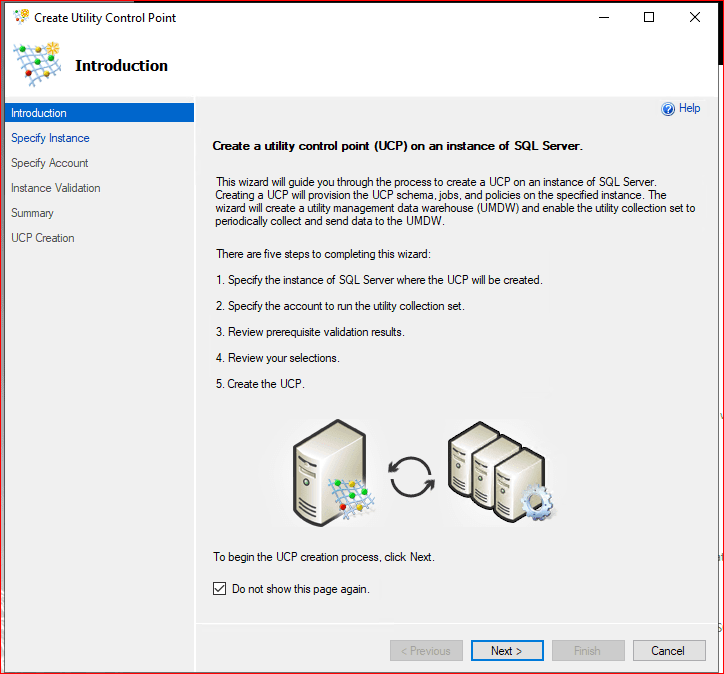Viewport: 724px width, 674px height.
Task: Maximize the wizard window
Action: tap(649, 17)
